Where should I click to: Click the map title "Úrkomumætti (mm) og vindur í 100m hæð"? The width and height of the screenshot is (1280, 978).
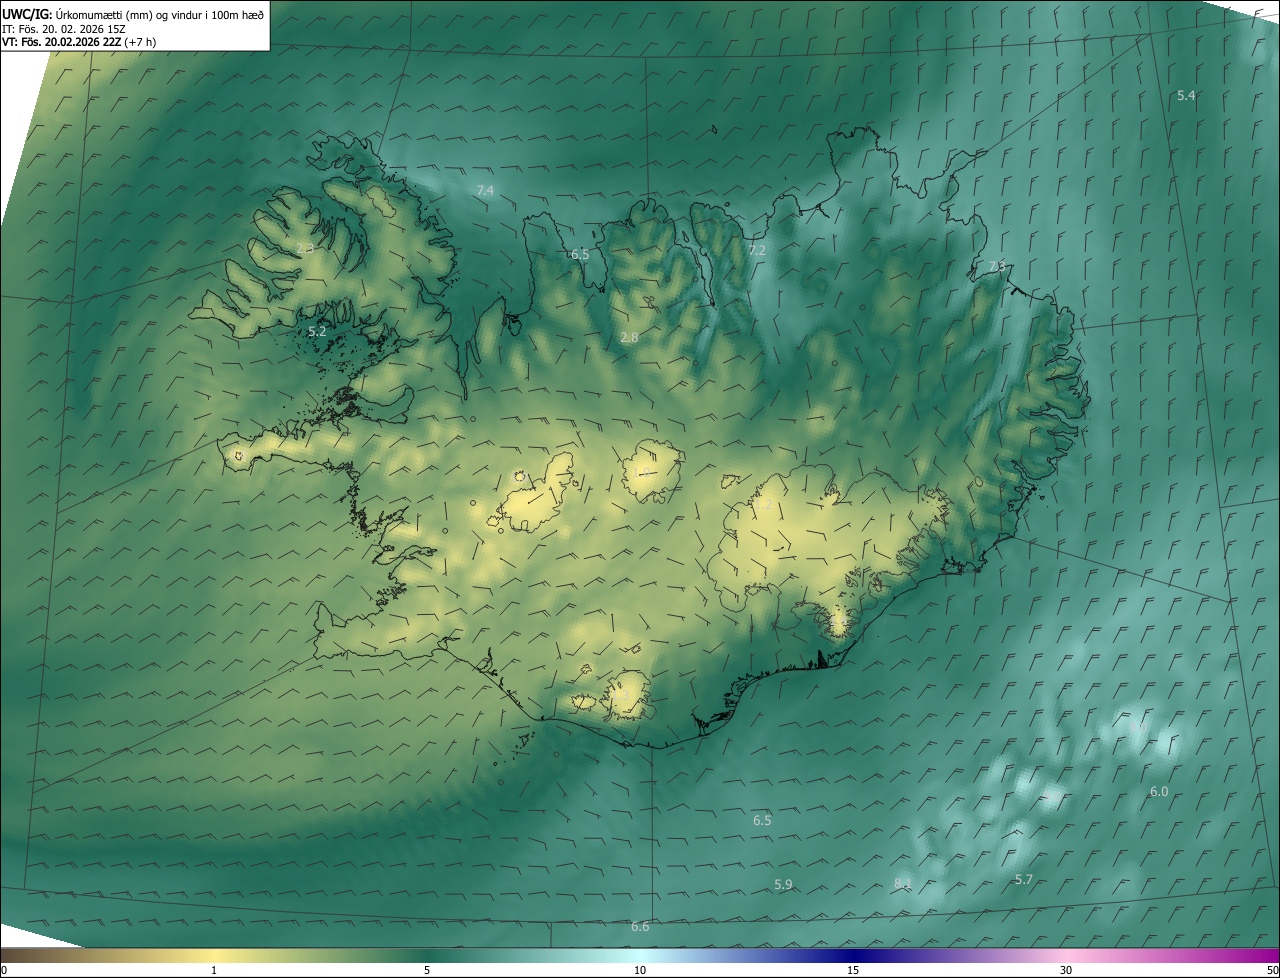(x=158, y=14)
